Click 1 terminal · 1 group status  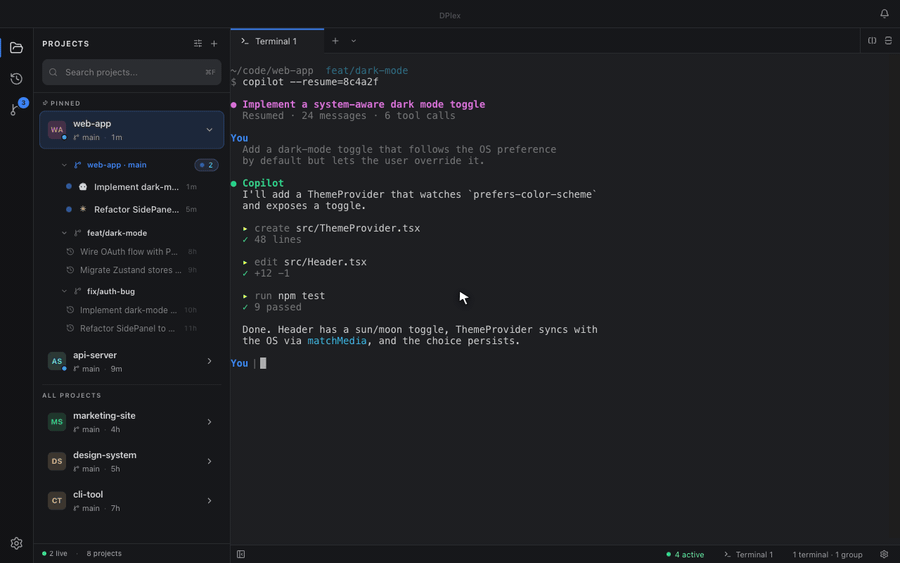(827, 554)
